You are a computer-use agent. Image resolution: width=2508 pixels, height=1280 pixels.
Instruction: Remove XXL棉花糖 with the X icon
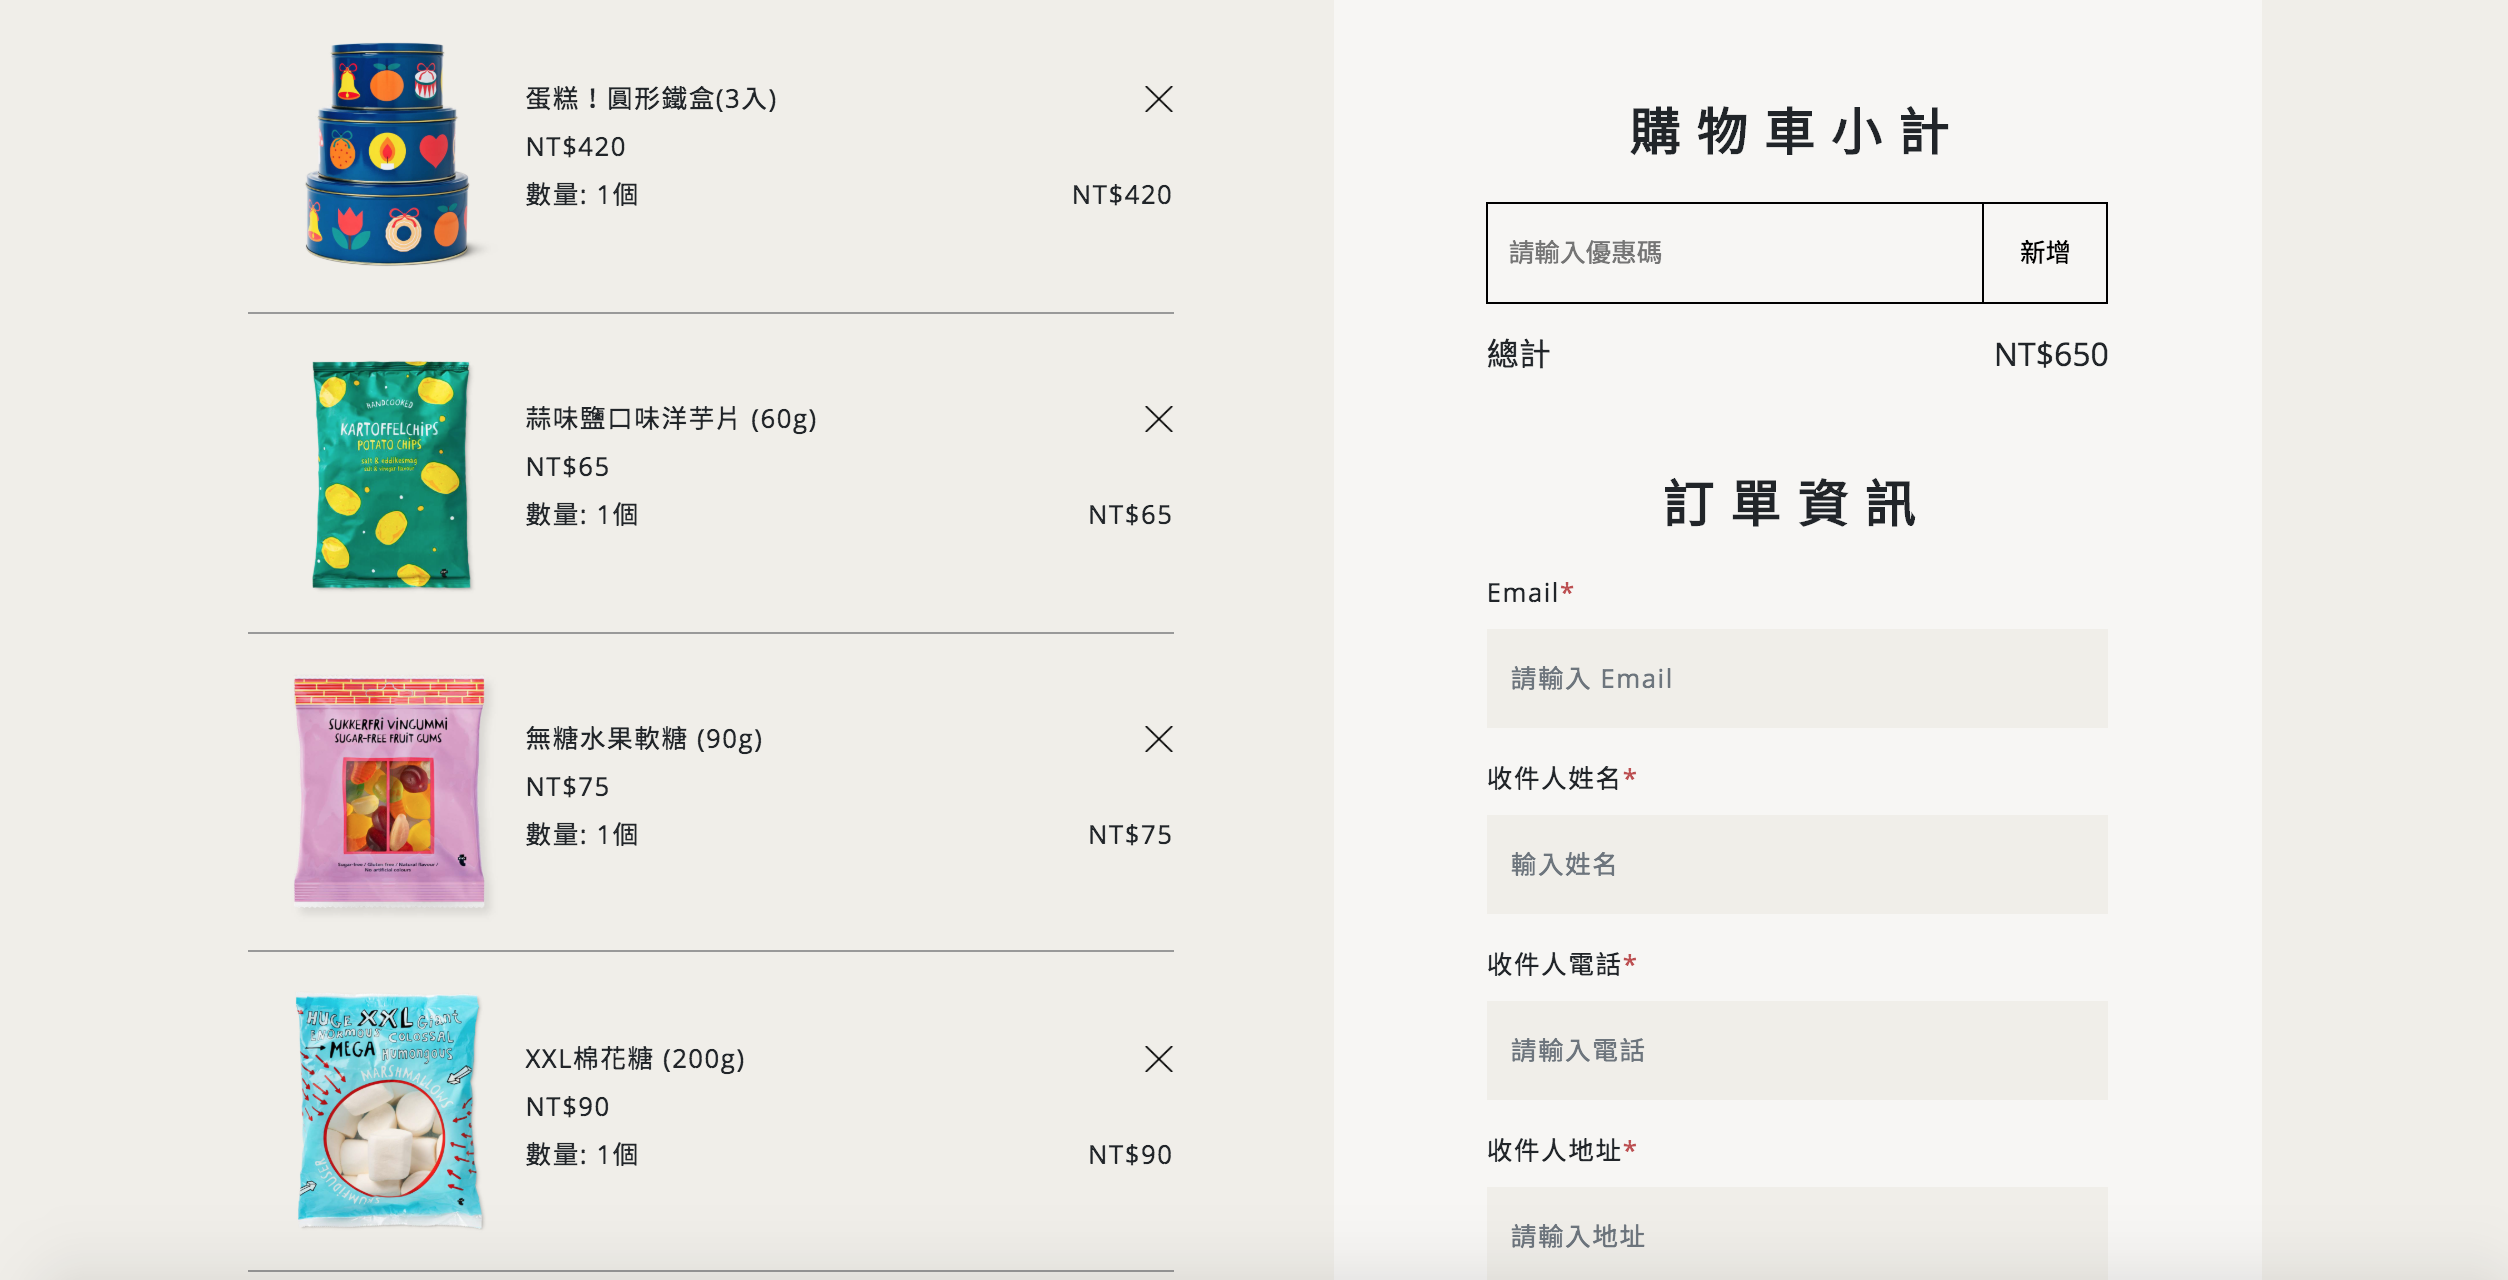click(x=1158, y=1059)
